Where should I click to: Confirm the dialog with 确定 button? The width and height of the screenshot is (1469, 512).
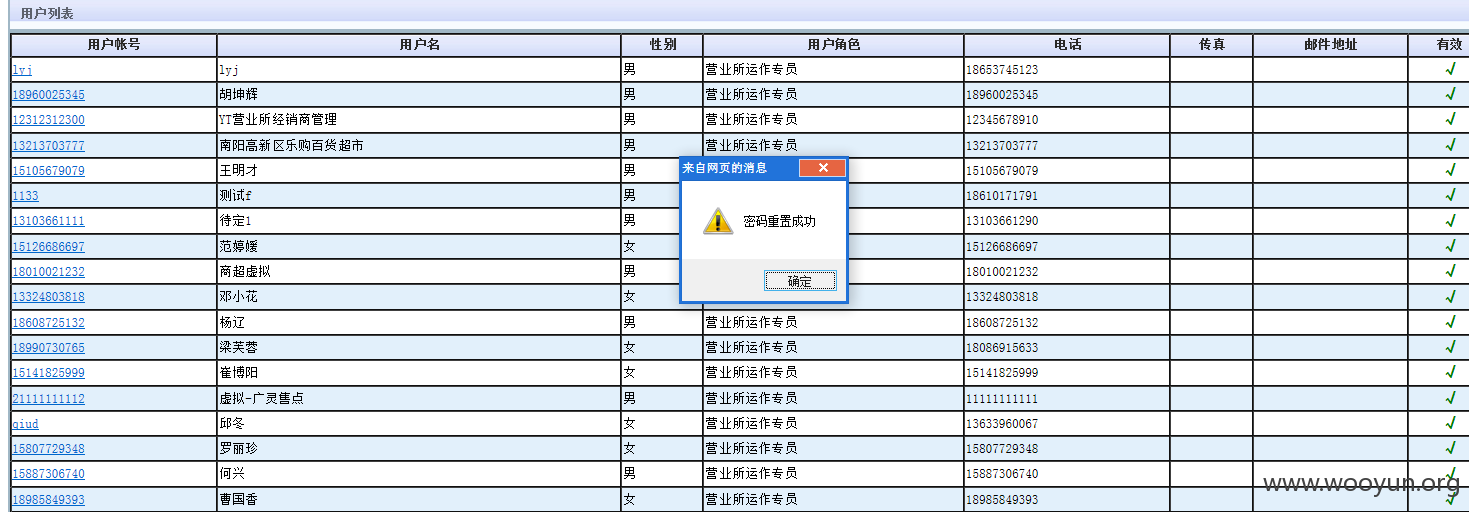[x=800, y=281]
